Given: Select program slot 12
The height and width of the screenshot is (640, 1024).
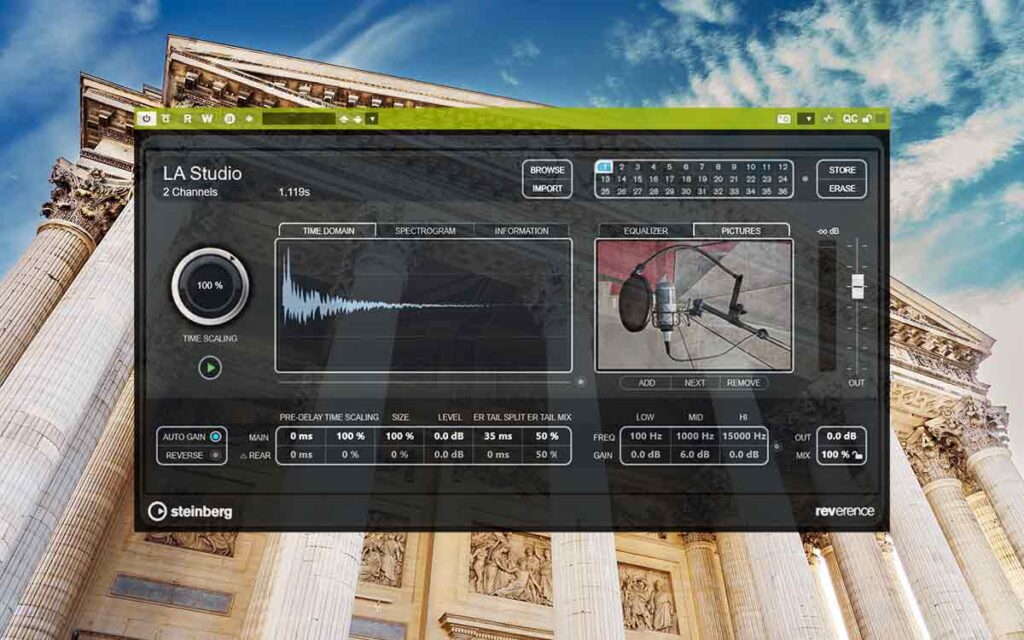Looking at the screenshot, I should point(782,167).
